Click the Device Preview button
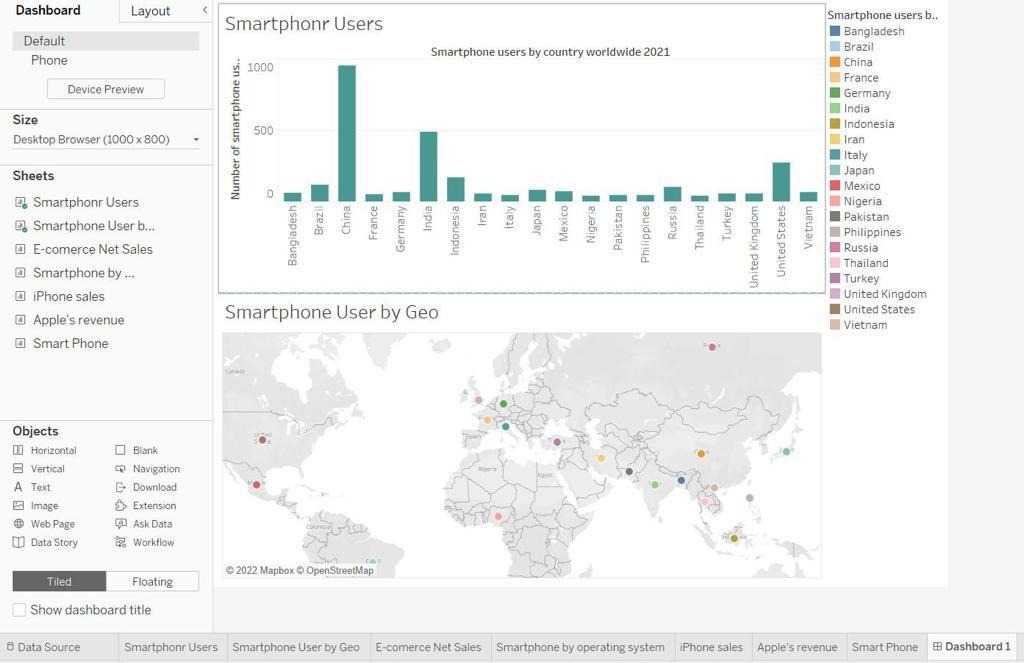1024x663 pixels. click(x=106, y=89)
